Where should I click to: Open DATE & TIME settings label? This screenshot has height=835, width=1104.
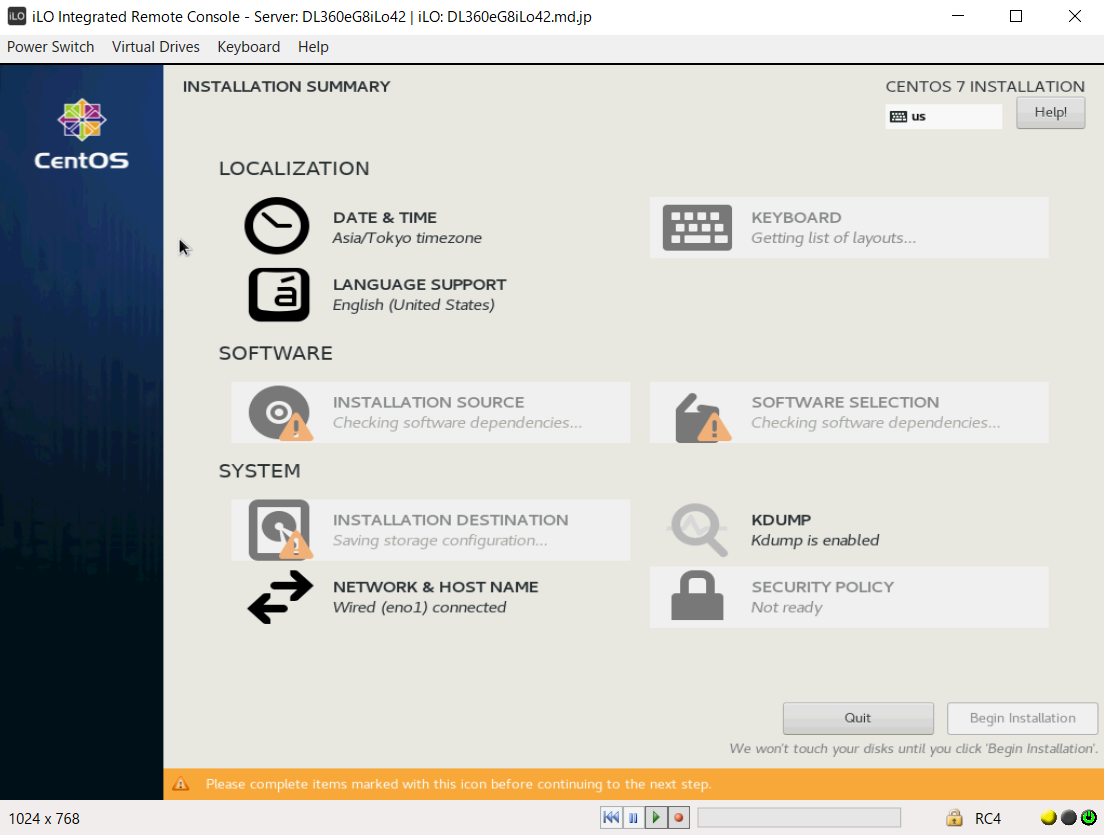click(x=385, y=218)
